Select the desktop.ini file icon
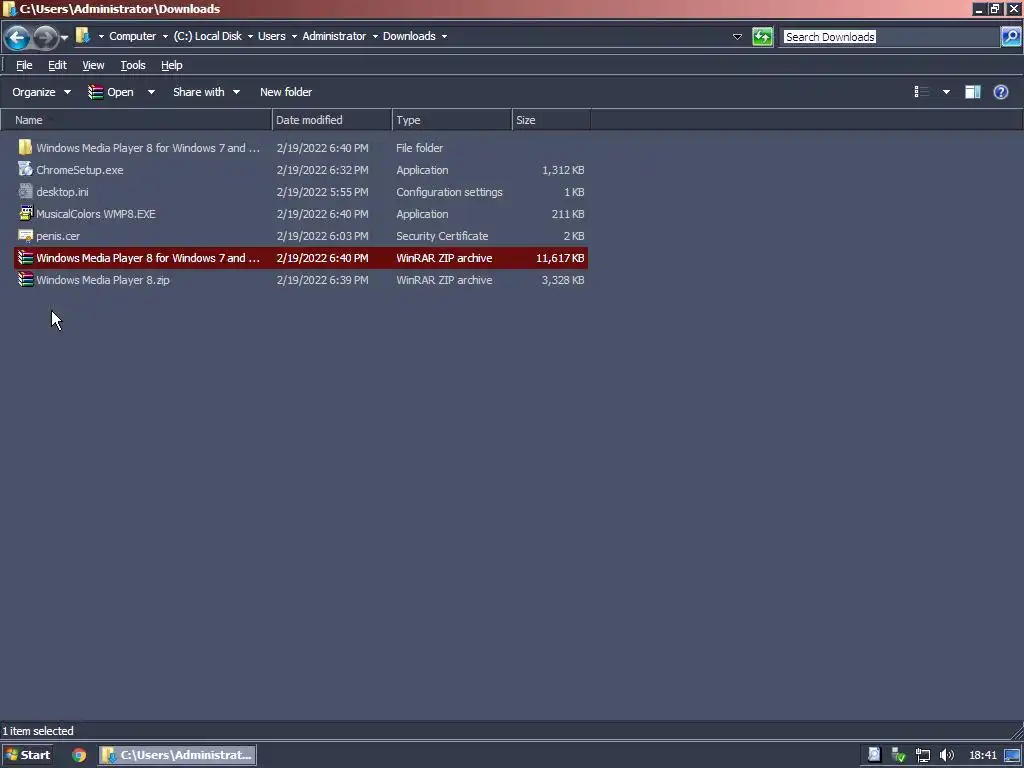Viewport: 1024px width, 768px height. (25, 192)
